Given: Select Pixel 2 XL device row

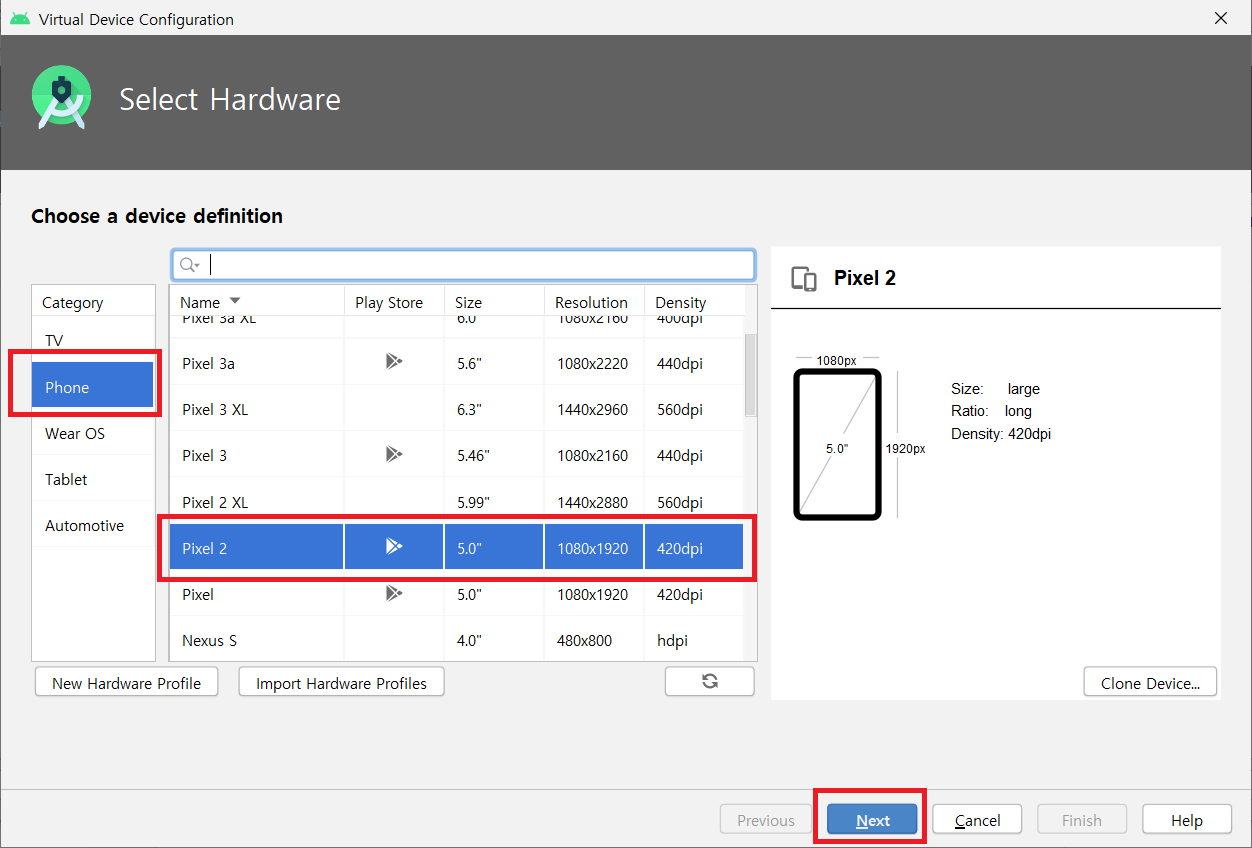Looking at the screenshot, I should [457, 501].
